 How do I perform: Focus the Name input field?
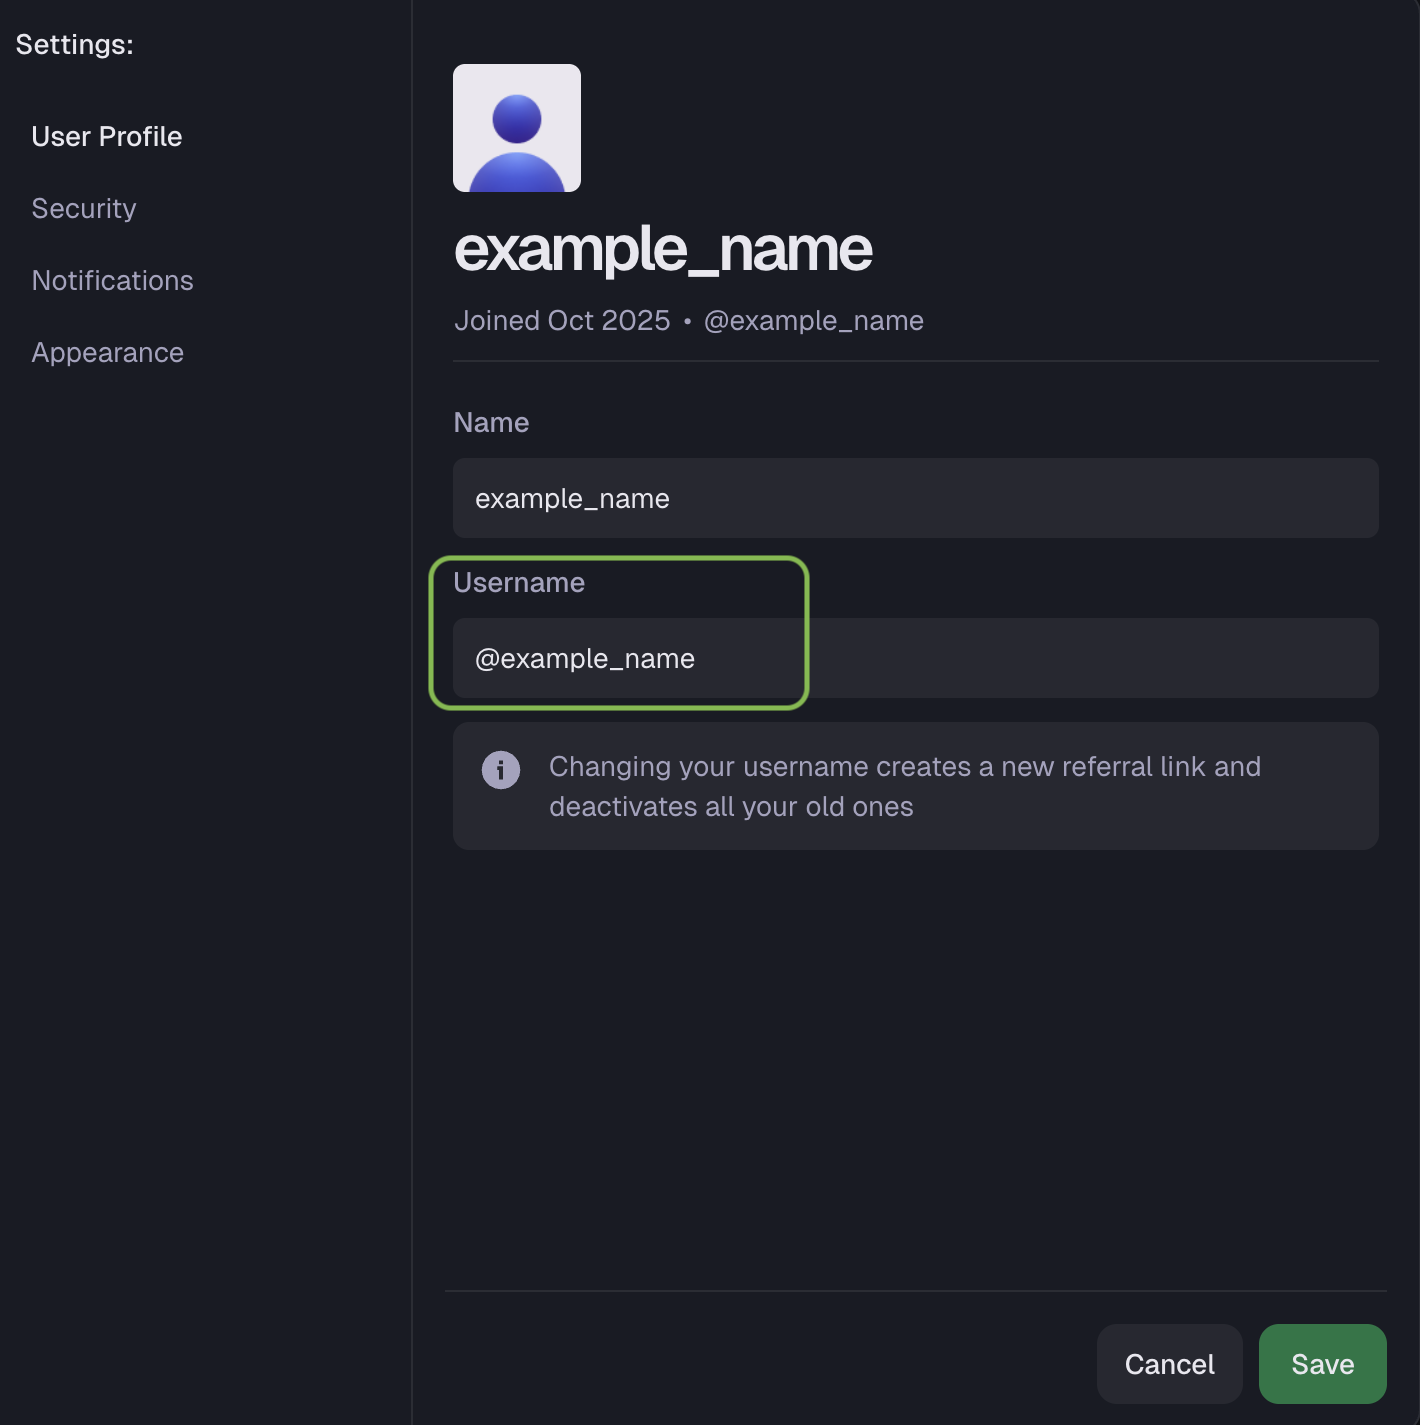click(x=915, y=498)
